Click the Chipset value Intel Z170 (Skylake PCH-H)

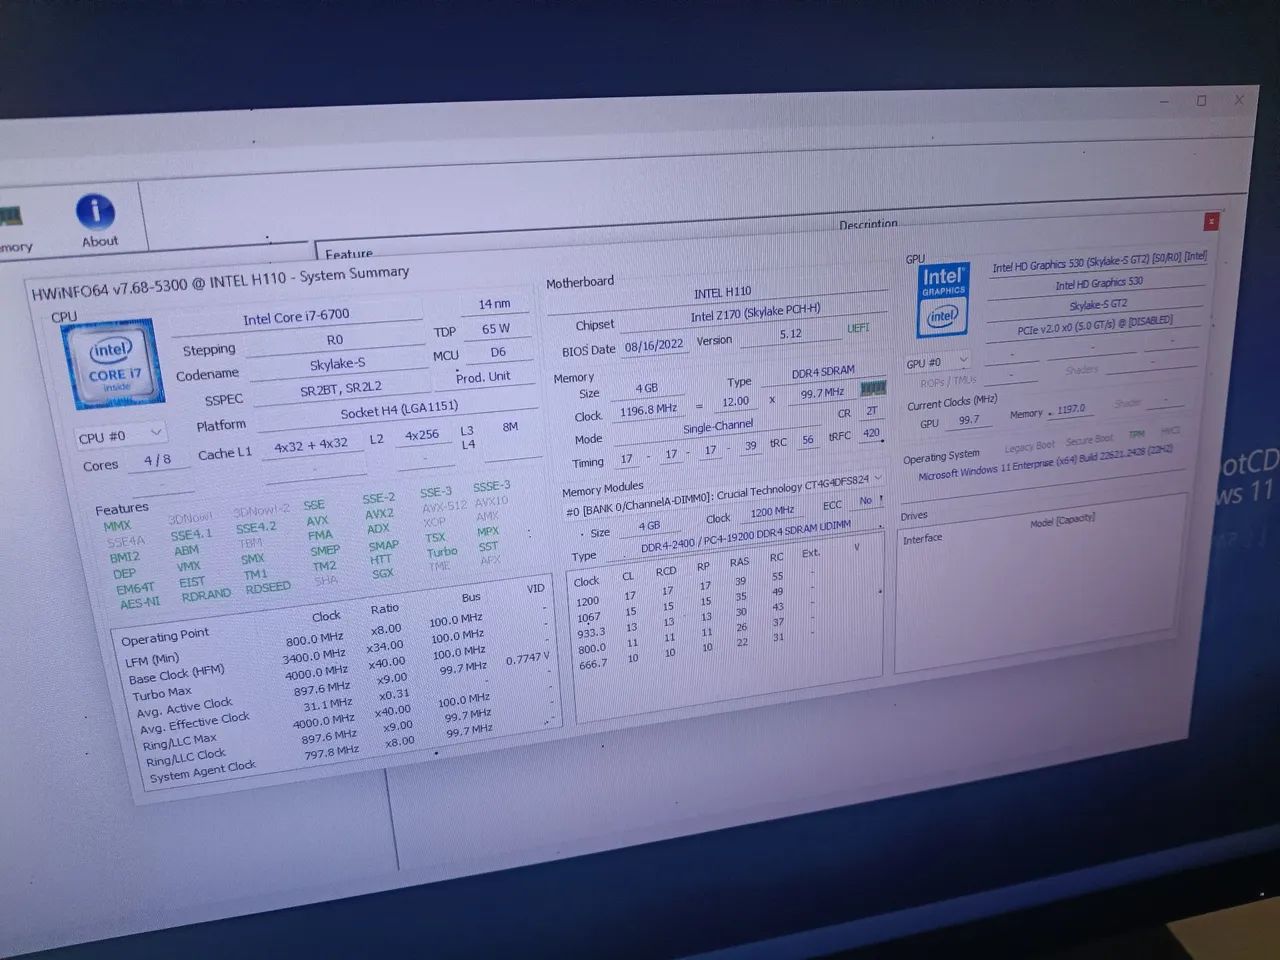point(755,313)
